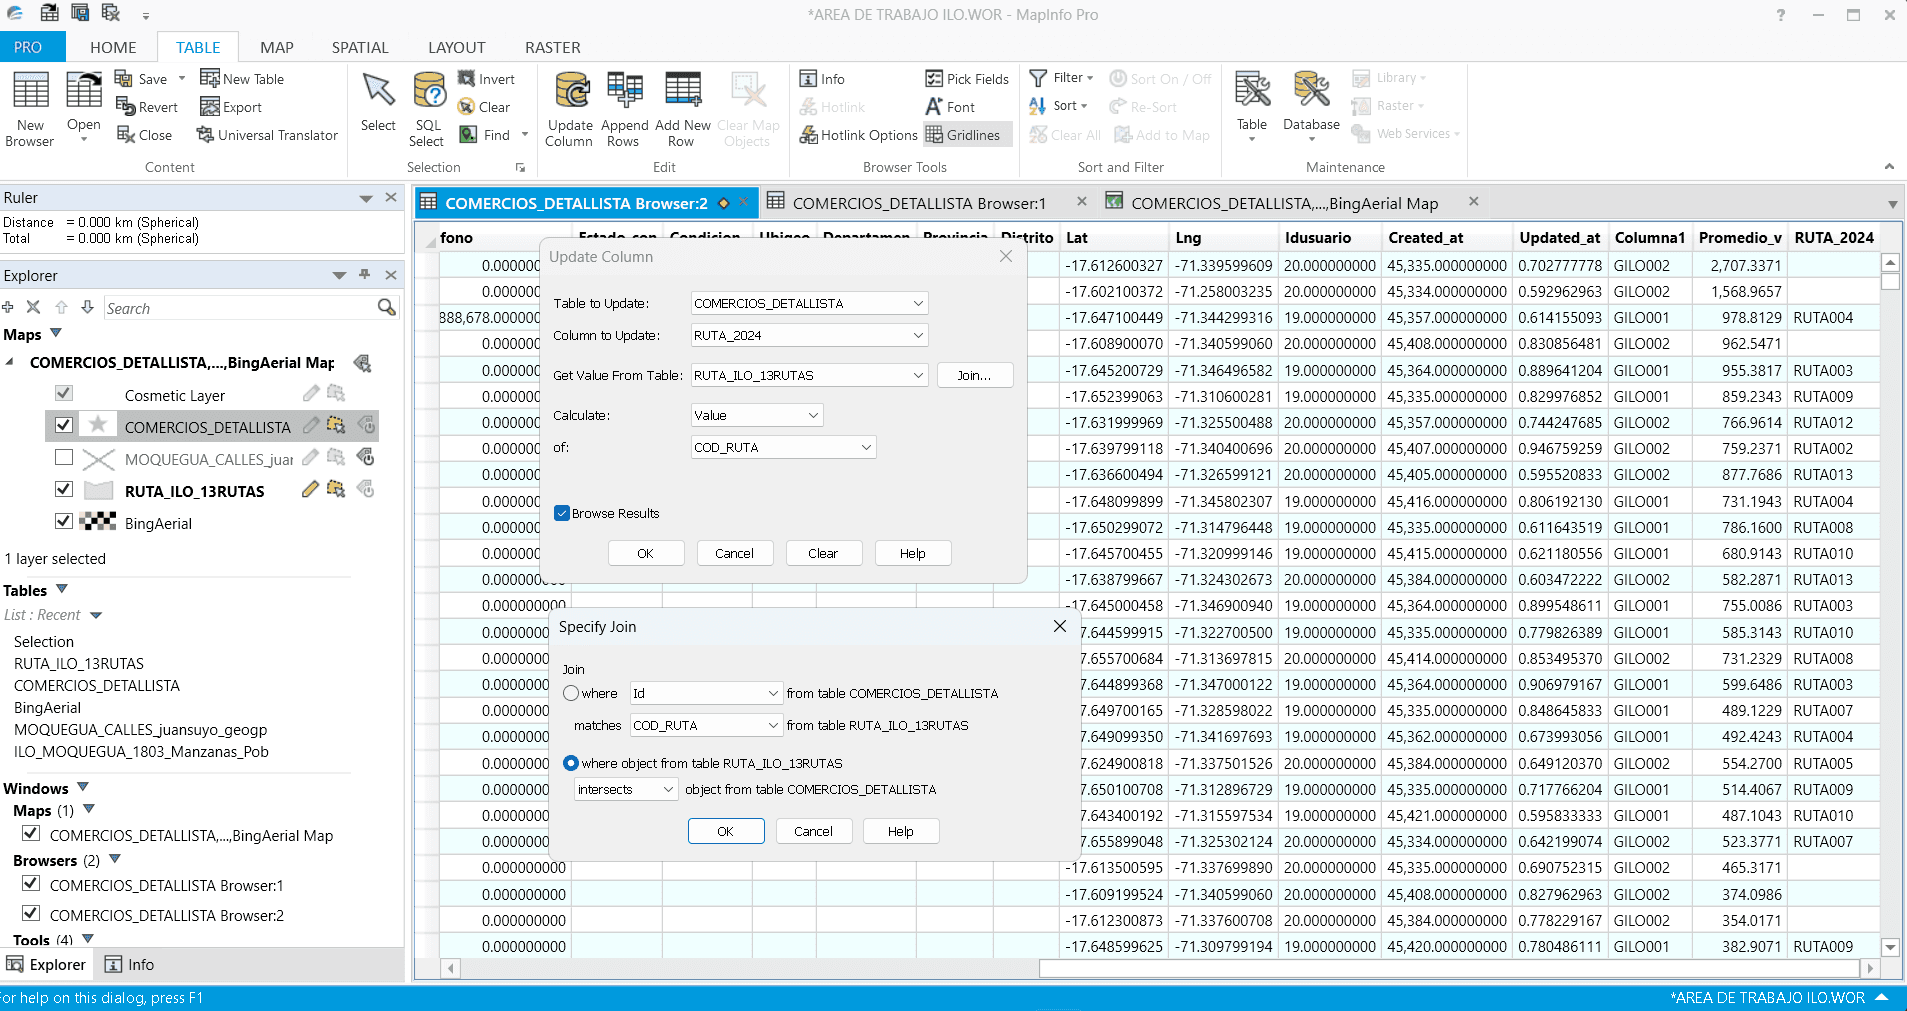This screenshot has height=1011, width=1907.
Task: Switch to the BingAerial Map window tab
Action: (1284, 203)
